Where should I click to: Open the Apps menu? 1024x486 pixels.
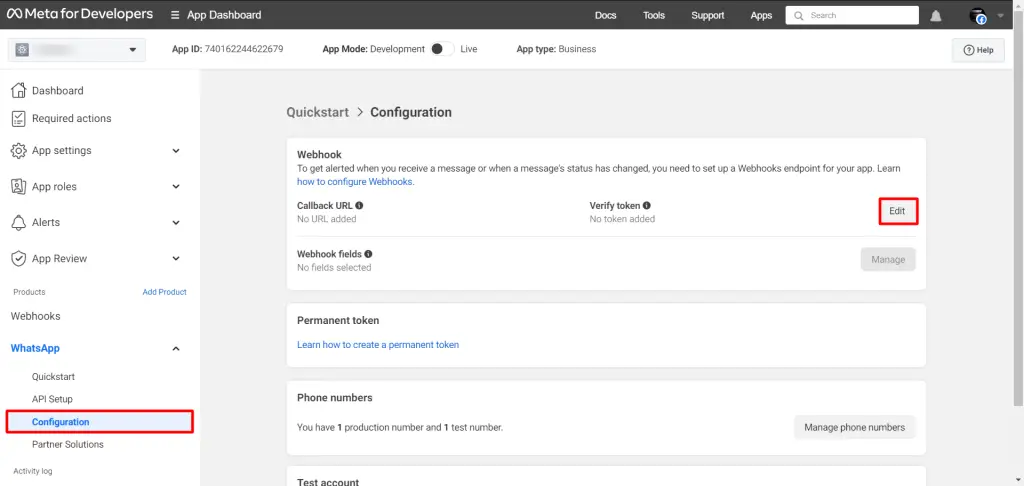[761, 15]
